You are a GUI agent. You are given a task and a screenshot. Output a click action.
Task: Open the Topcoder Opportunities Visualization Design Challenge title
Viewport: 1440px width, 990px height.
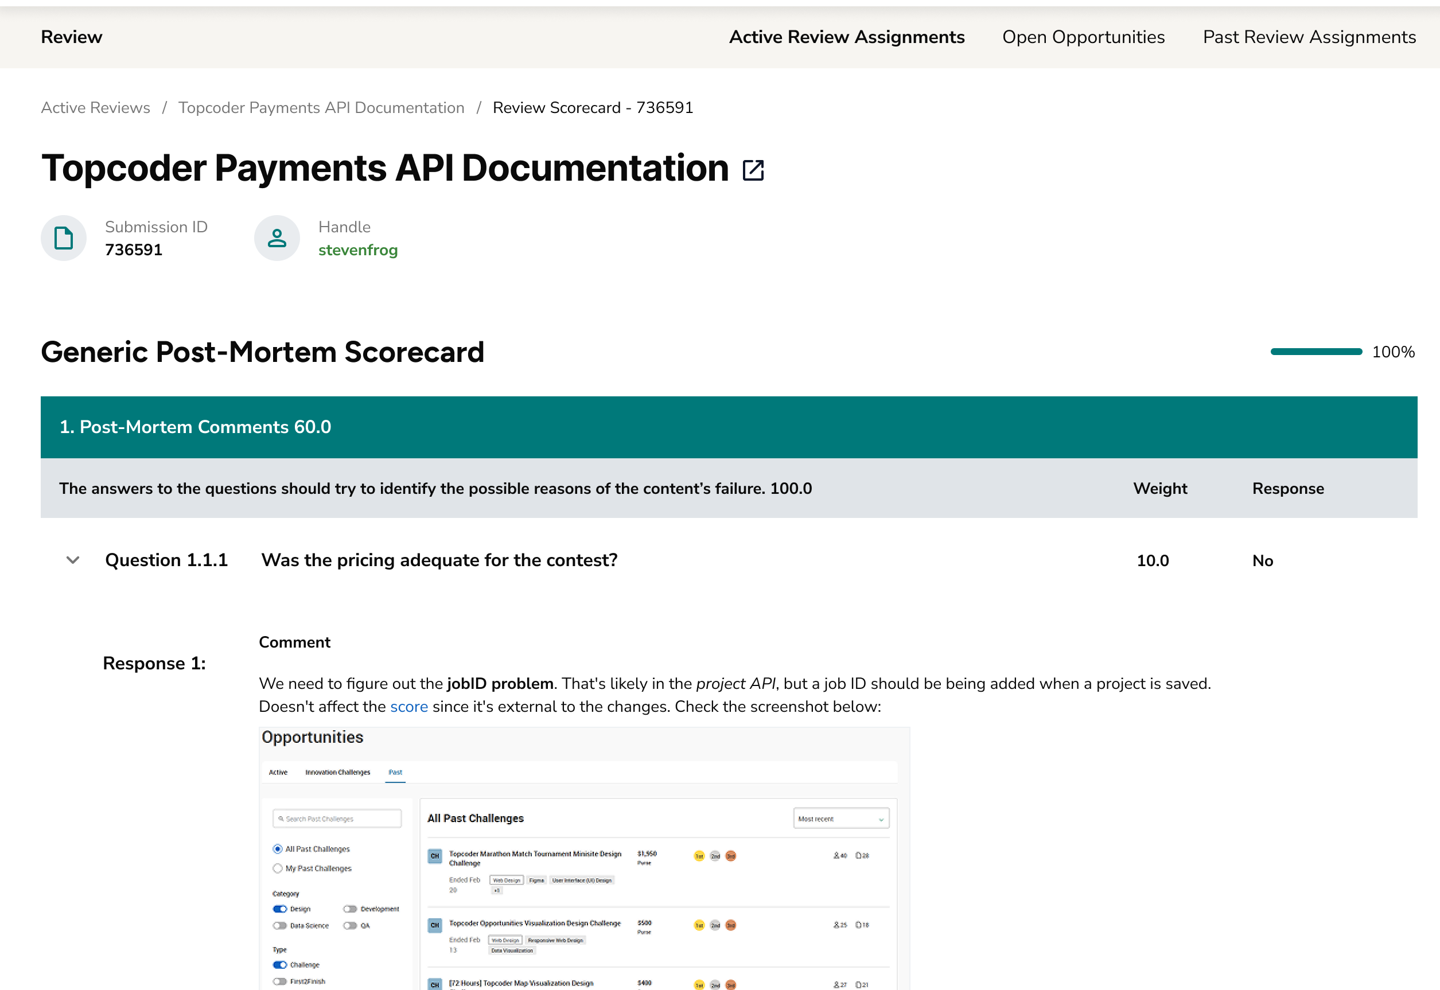(x=535, y=923)
